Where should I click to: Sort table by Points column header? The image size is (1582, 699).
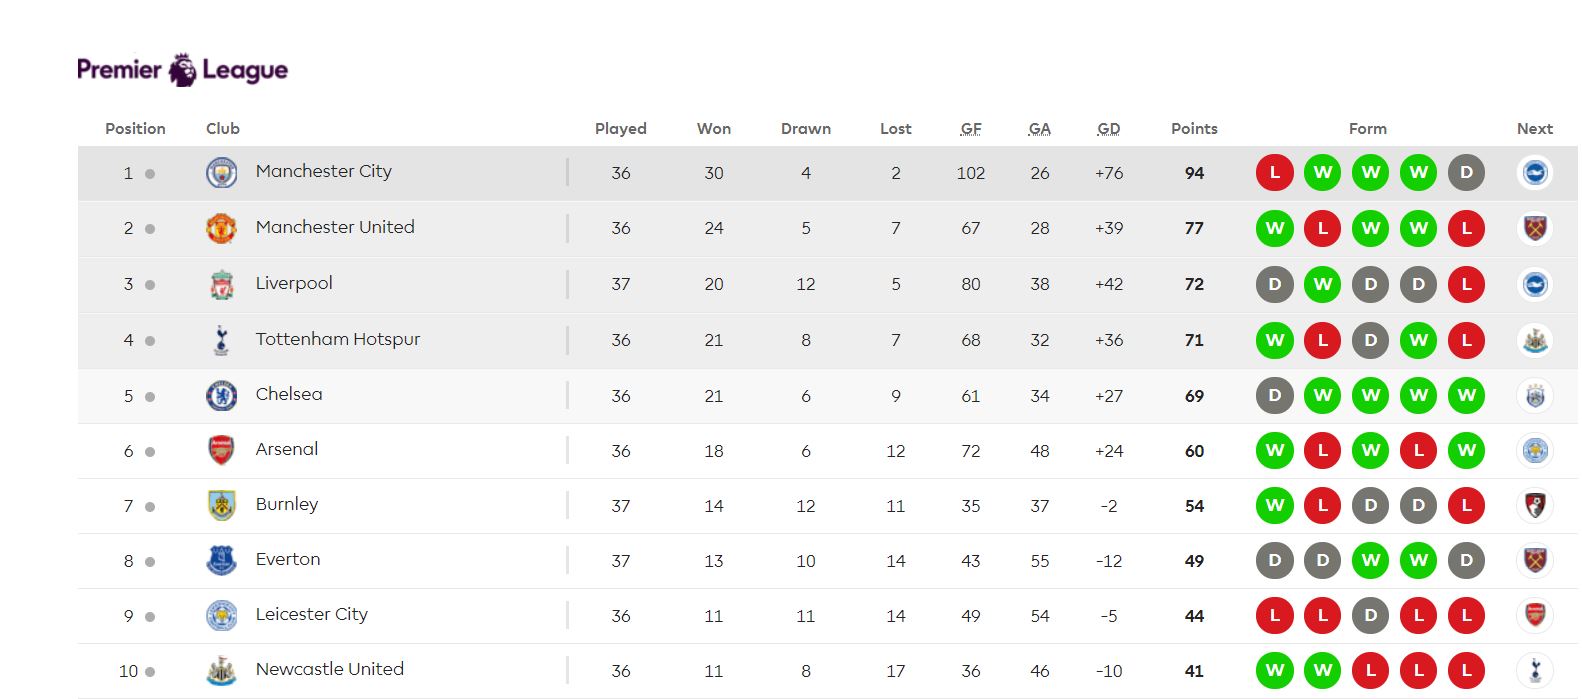[1194, 129]
